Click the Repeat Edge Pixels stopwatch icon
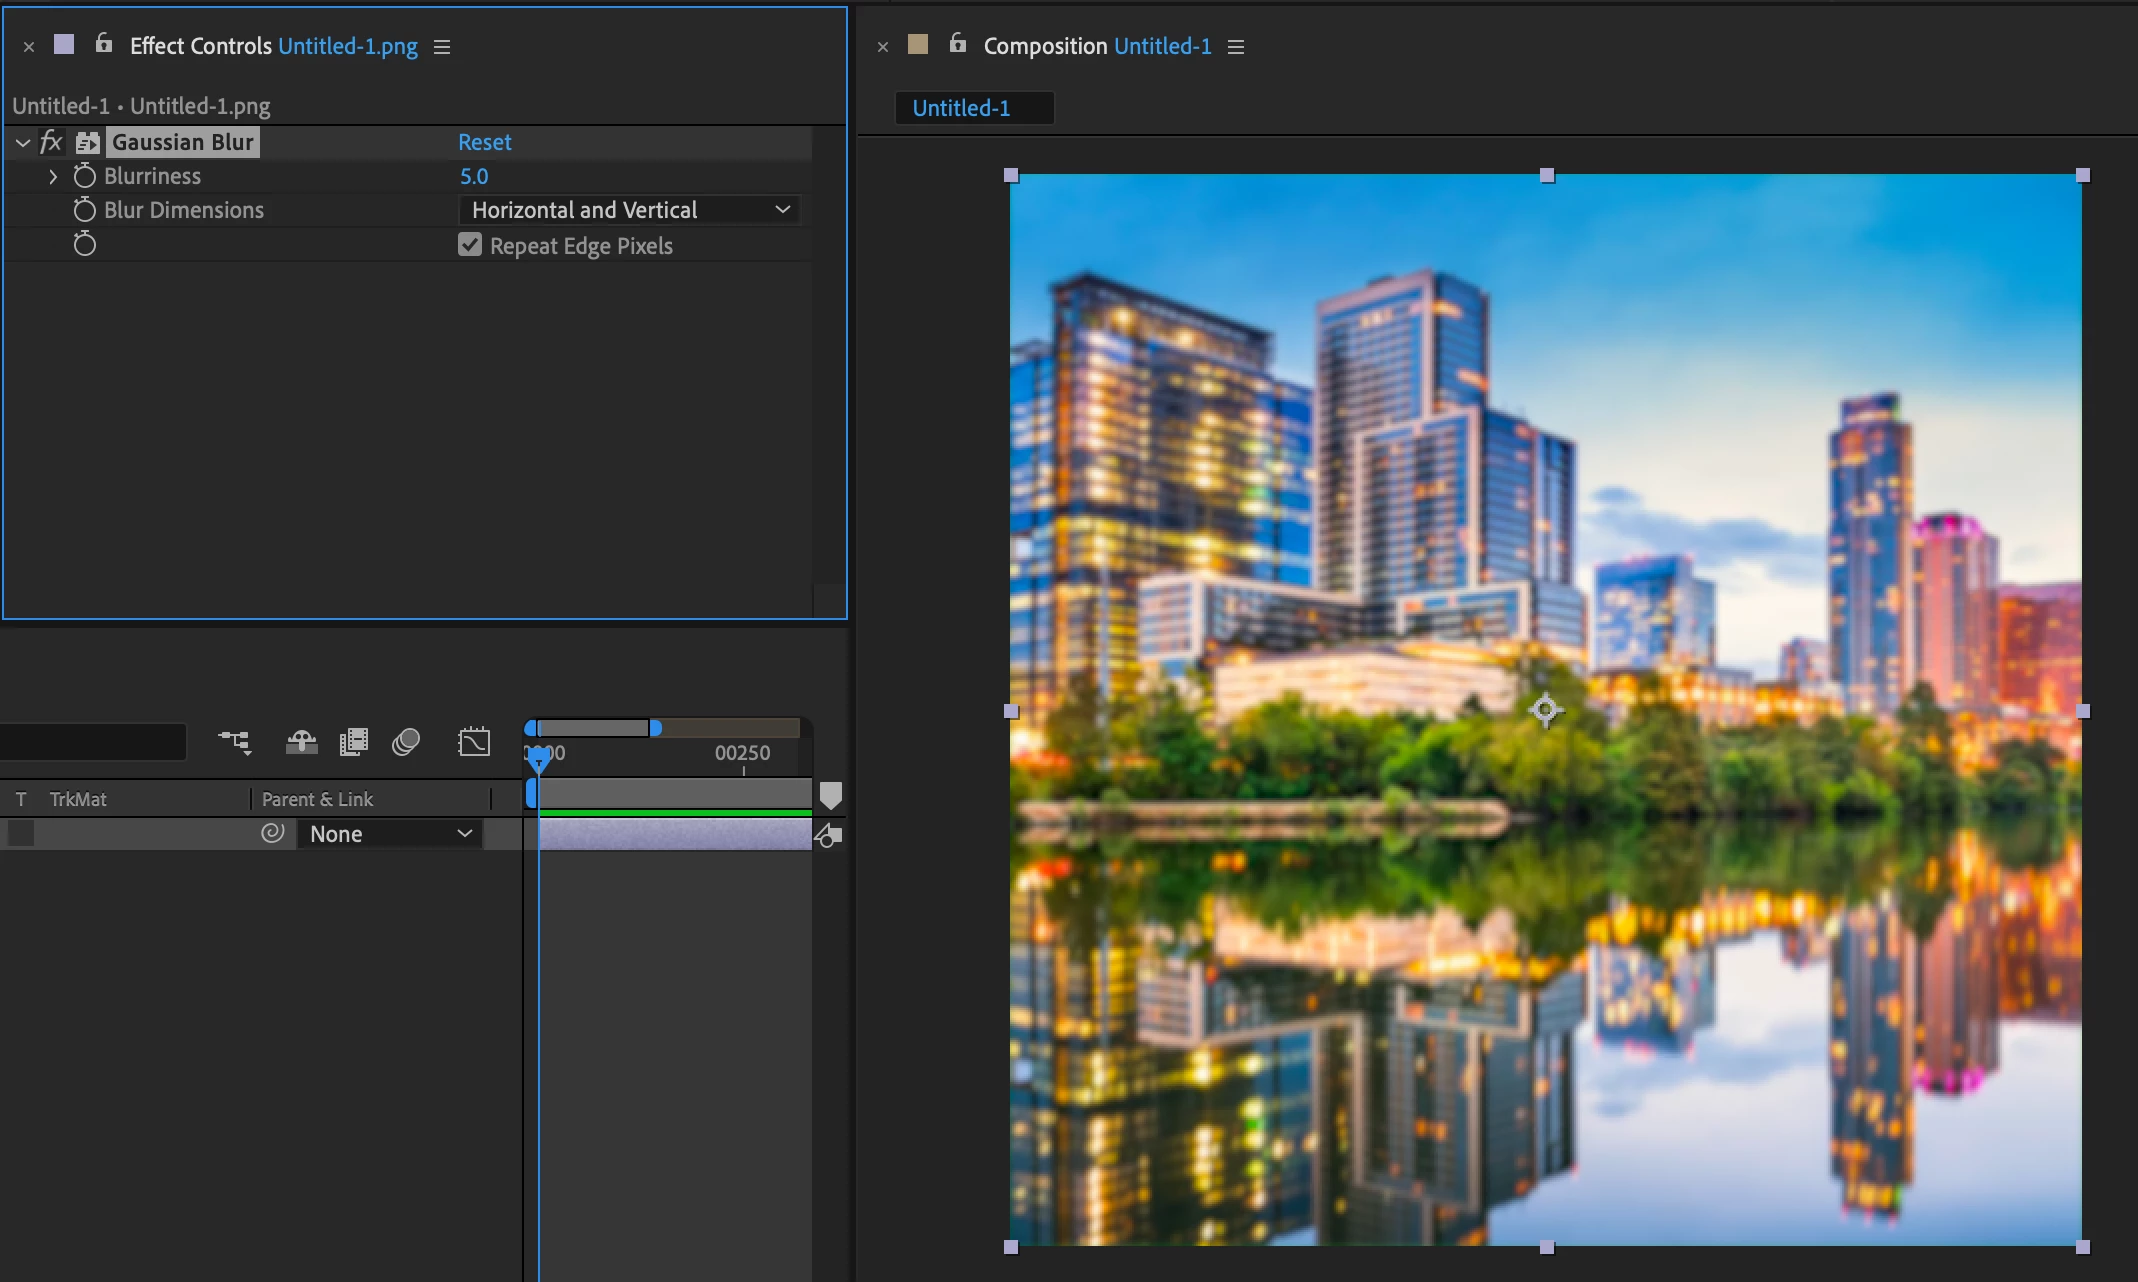Viewport: 2138px width, 1282px height. coord(85,244)
